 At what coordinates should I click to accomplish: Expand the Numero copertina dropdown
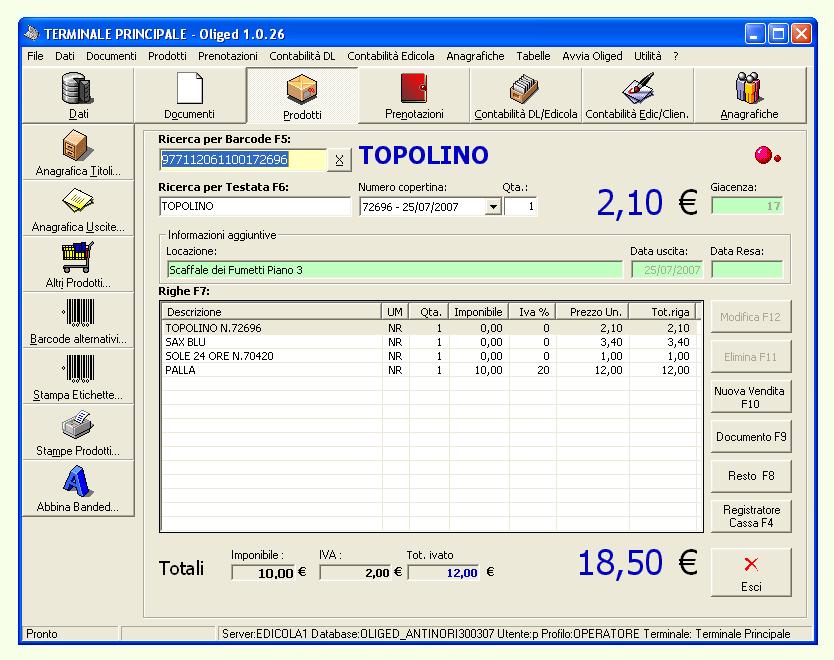[x=493, y=206]
